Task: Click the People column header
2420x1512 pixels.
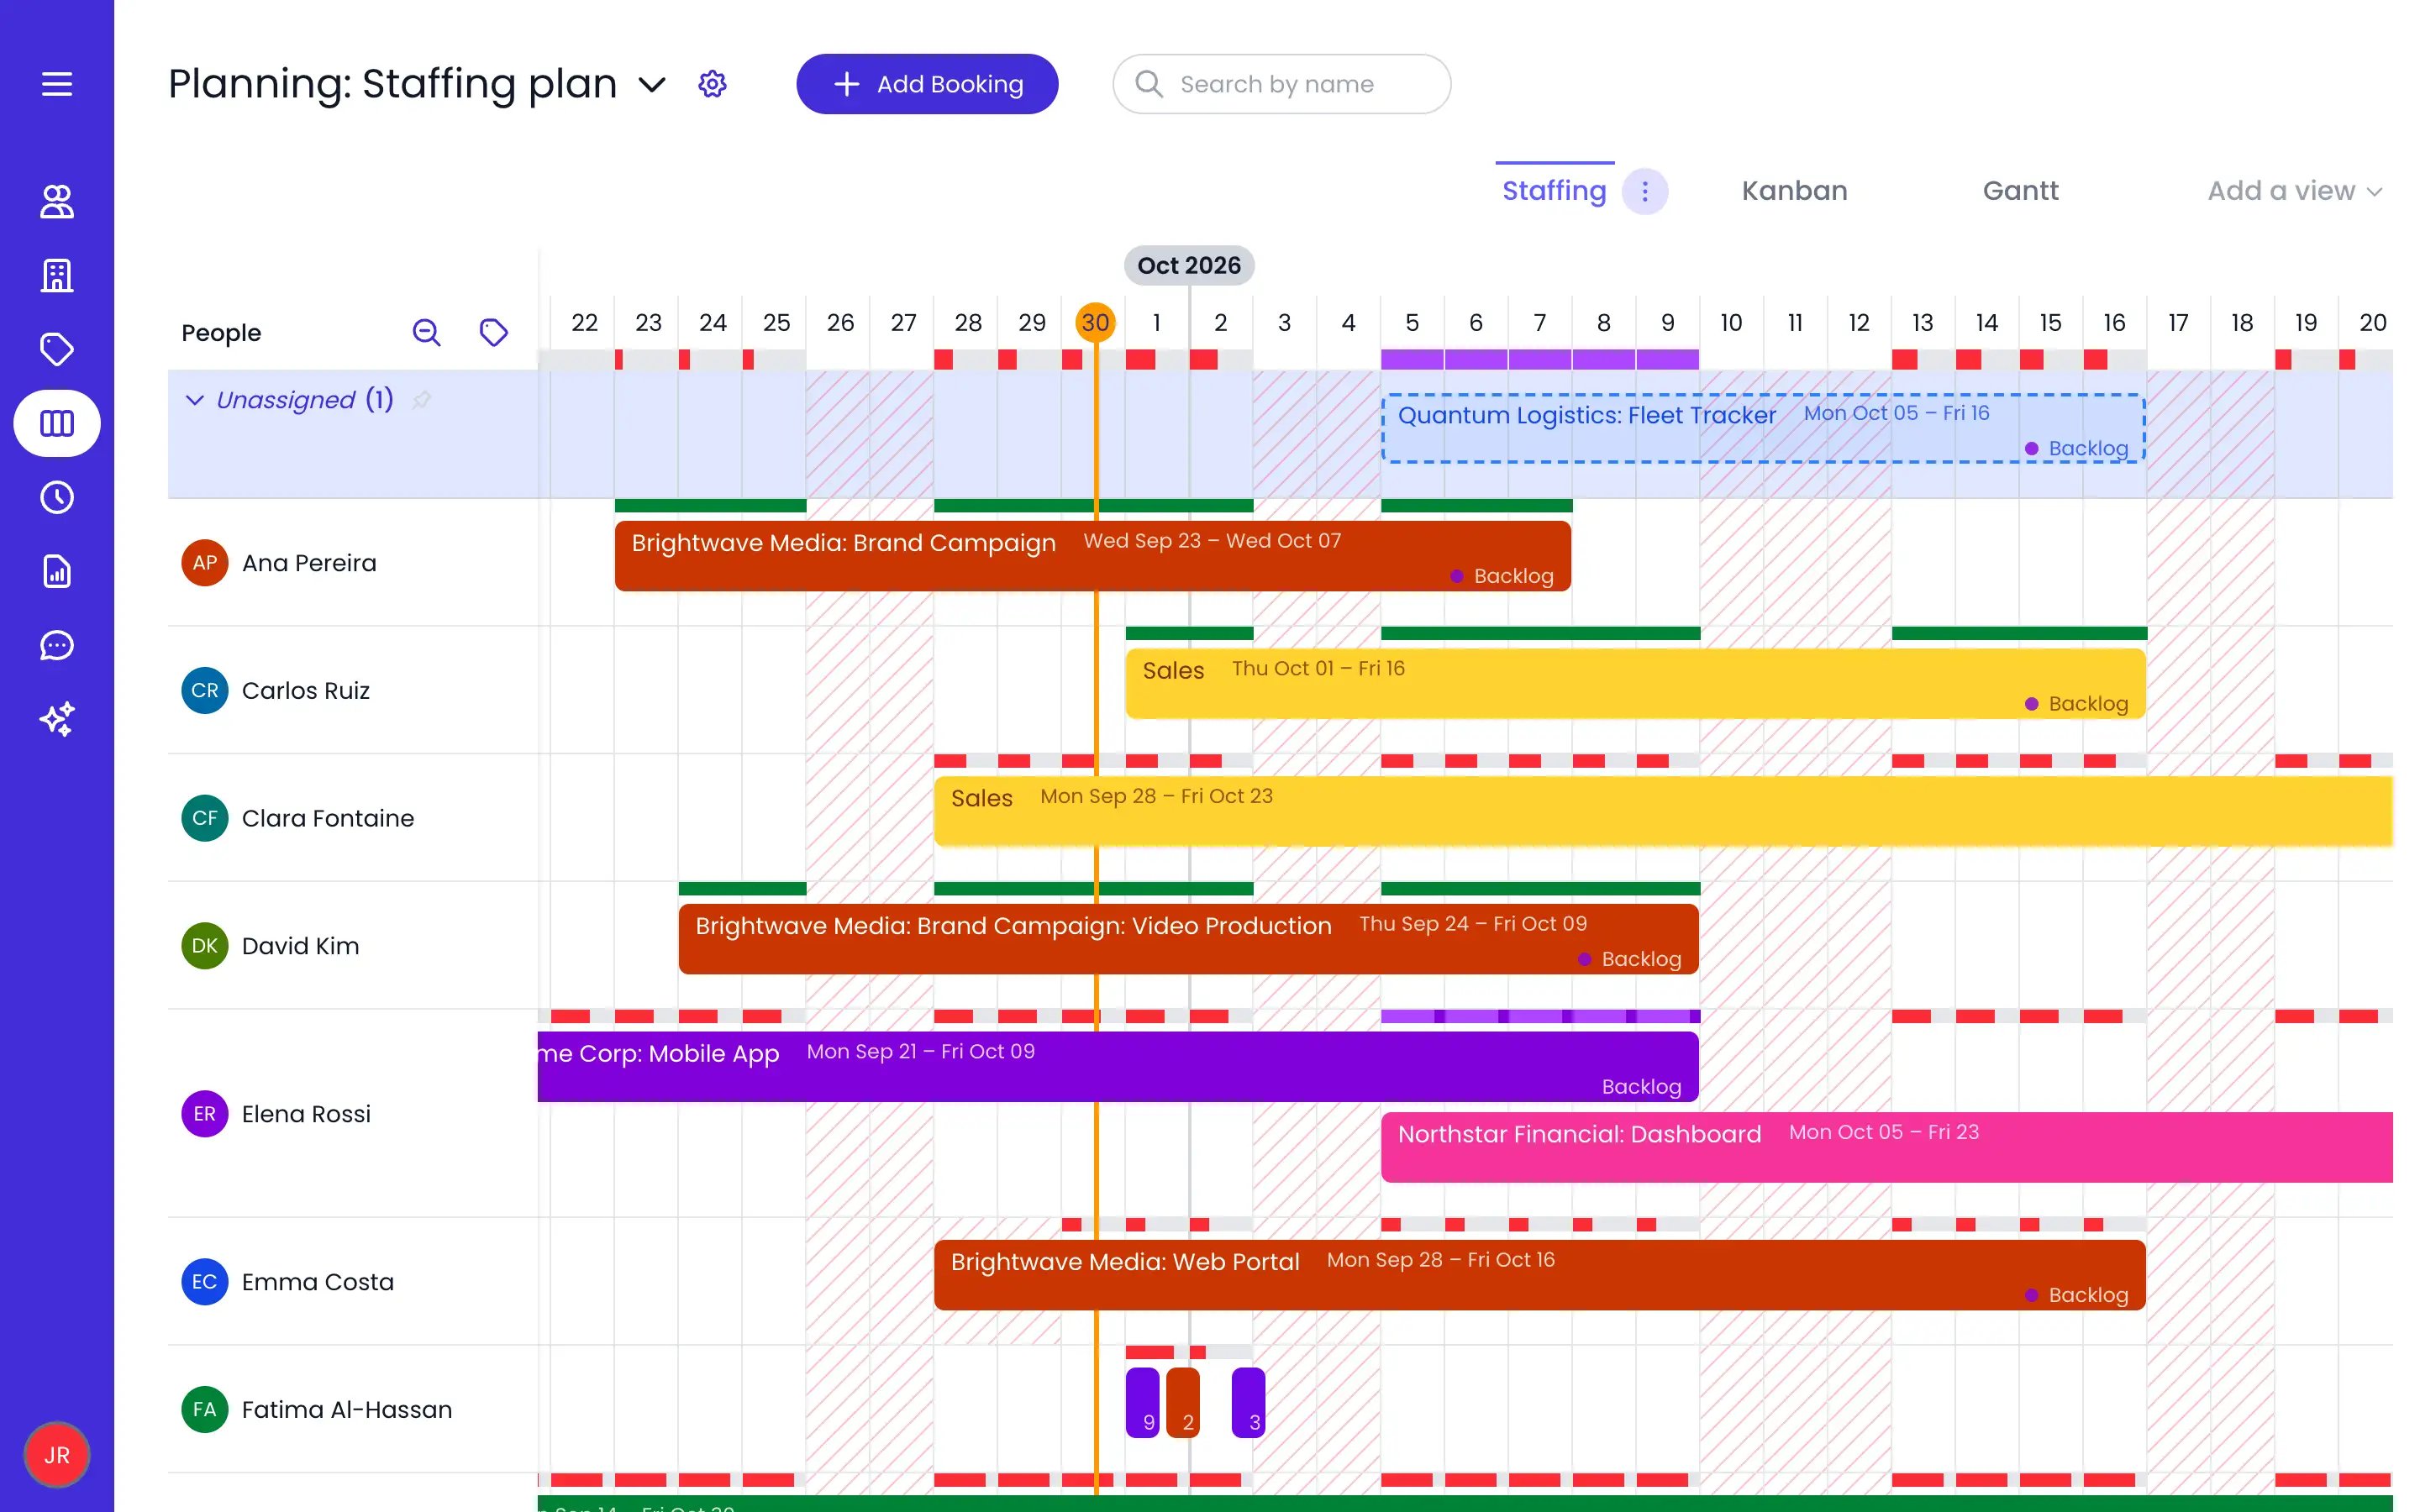Action: [221, 333]
